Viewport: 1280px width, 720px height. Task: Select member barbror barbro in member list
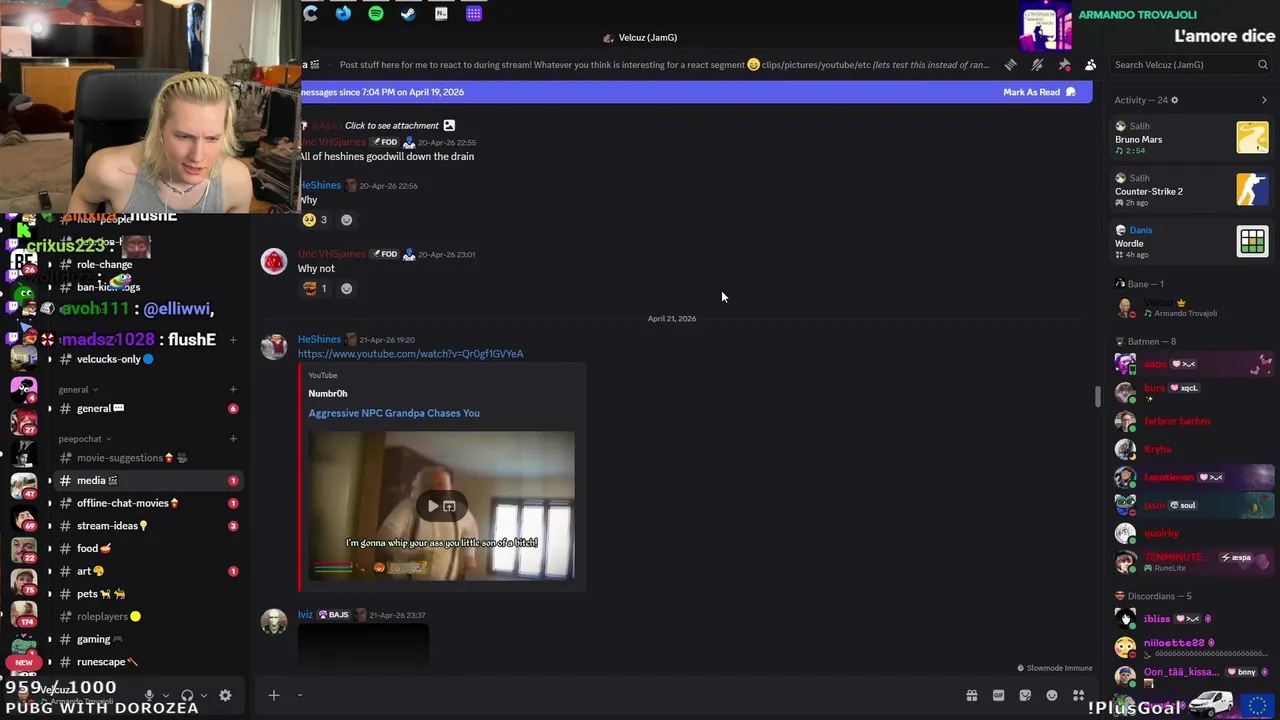coord(1192,421)
